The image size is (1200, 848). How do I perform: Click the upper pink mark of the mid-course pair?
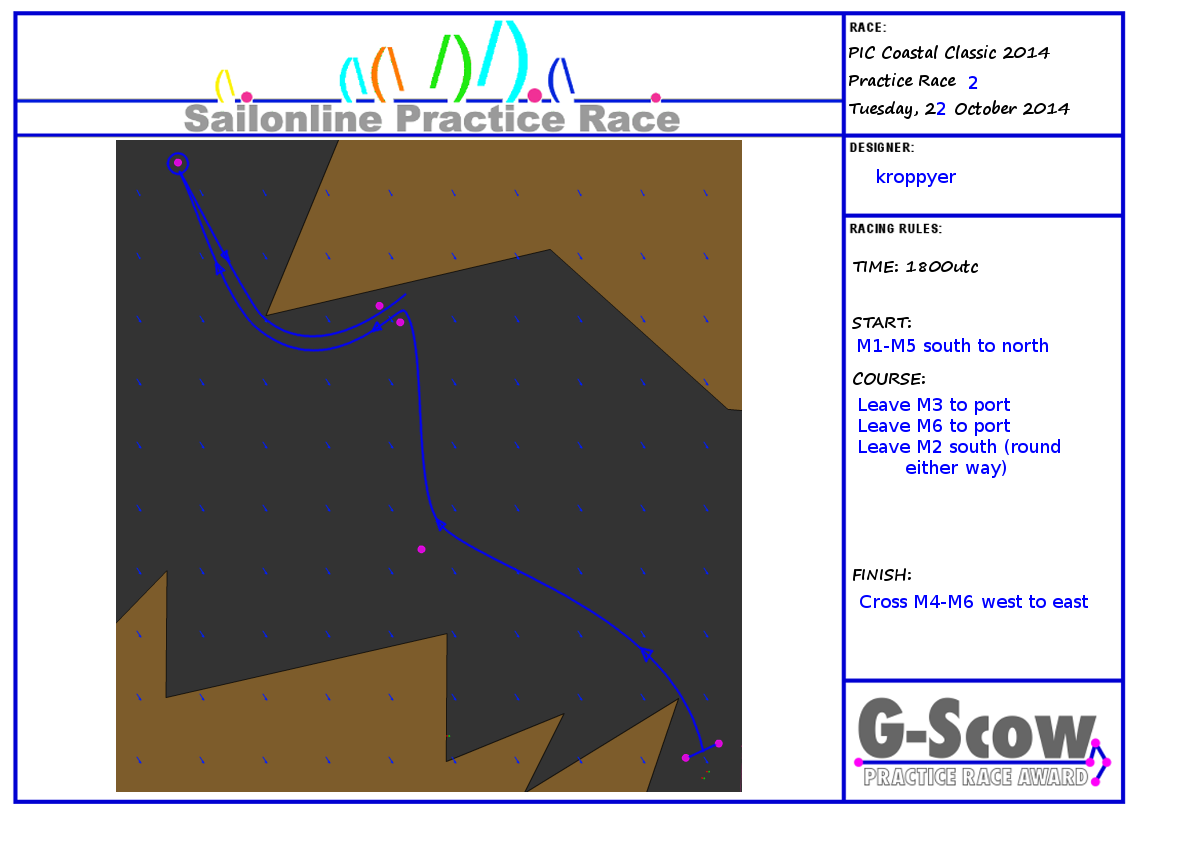click(x=380, y=305)
